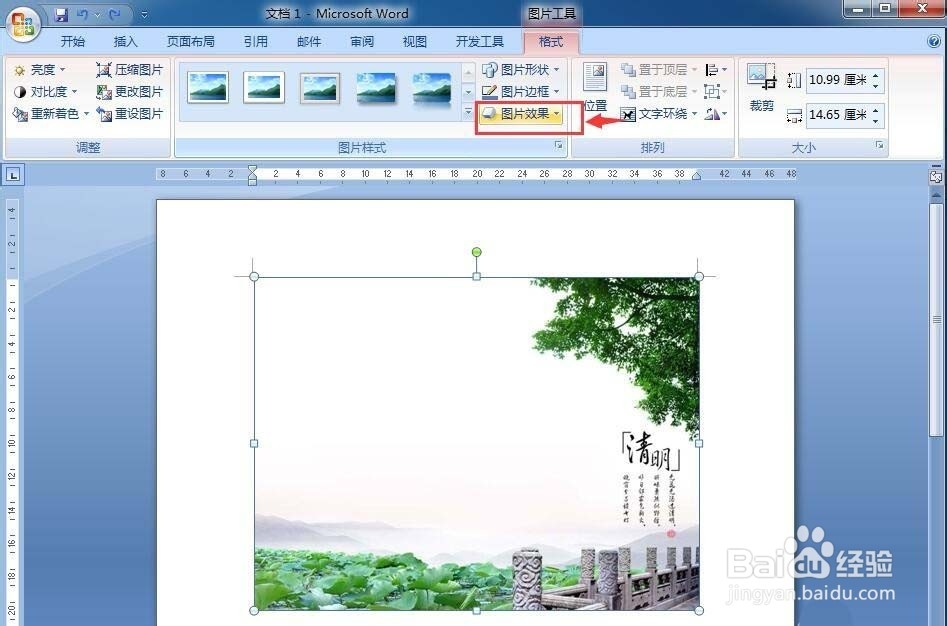947x626 pixels.
Task: Click the Office button logo
Action: [x=23, y=25]
